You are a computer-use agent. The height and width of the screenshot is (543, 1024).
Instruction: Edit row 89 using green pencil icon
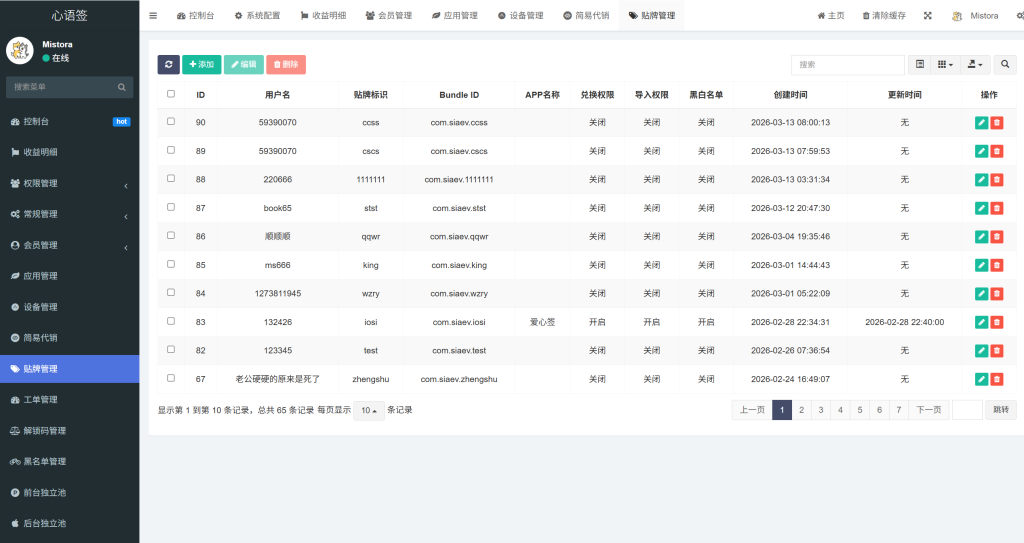tap(981, 151)
